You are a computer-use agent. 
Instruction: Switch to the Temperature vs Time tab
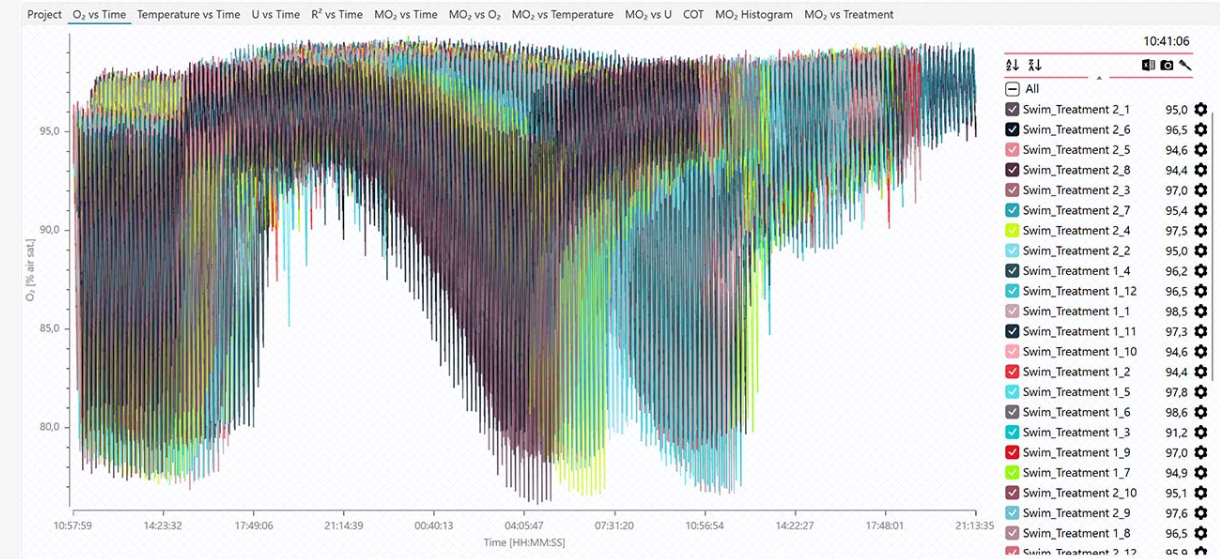[188, 15]
